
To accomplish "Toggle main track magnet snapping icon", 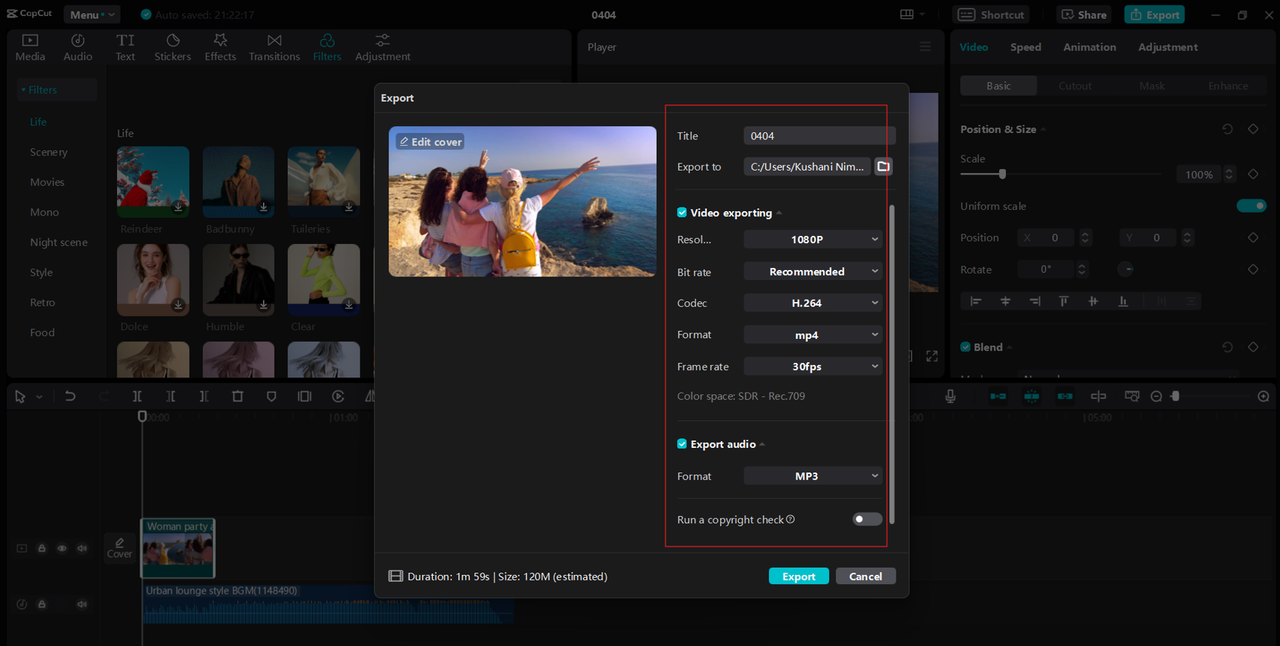I will pos(998,397).
